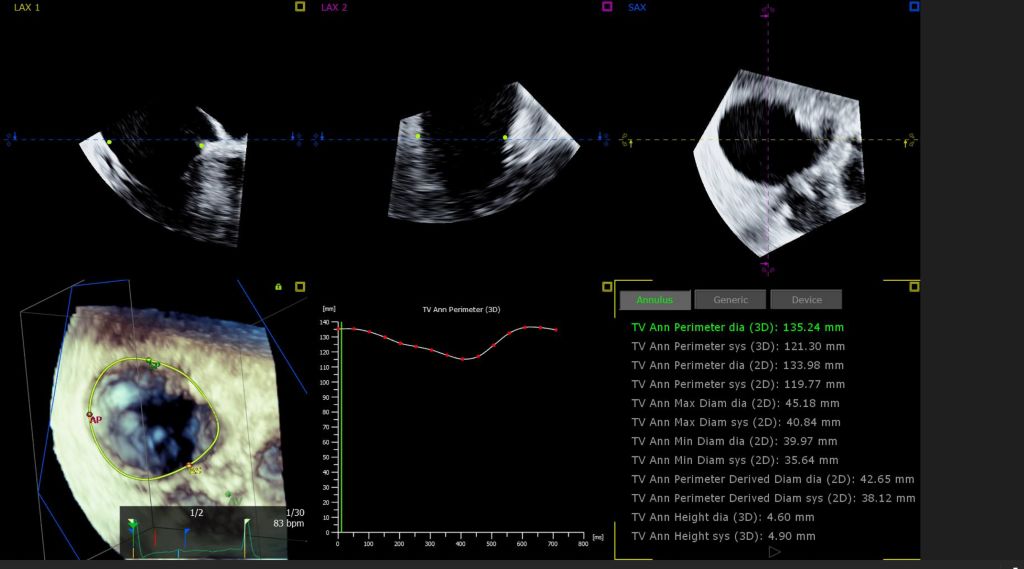Maximize the TV Ann Perimeter graph panel
Screen dimensions: 1024x569
coord(607,287)
